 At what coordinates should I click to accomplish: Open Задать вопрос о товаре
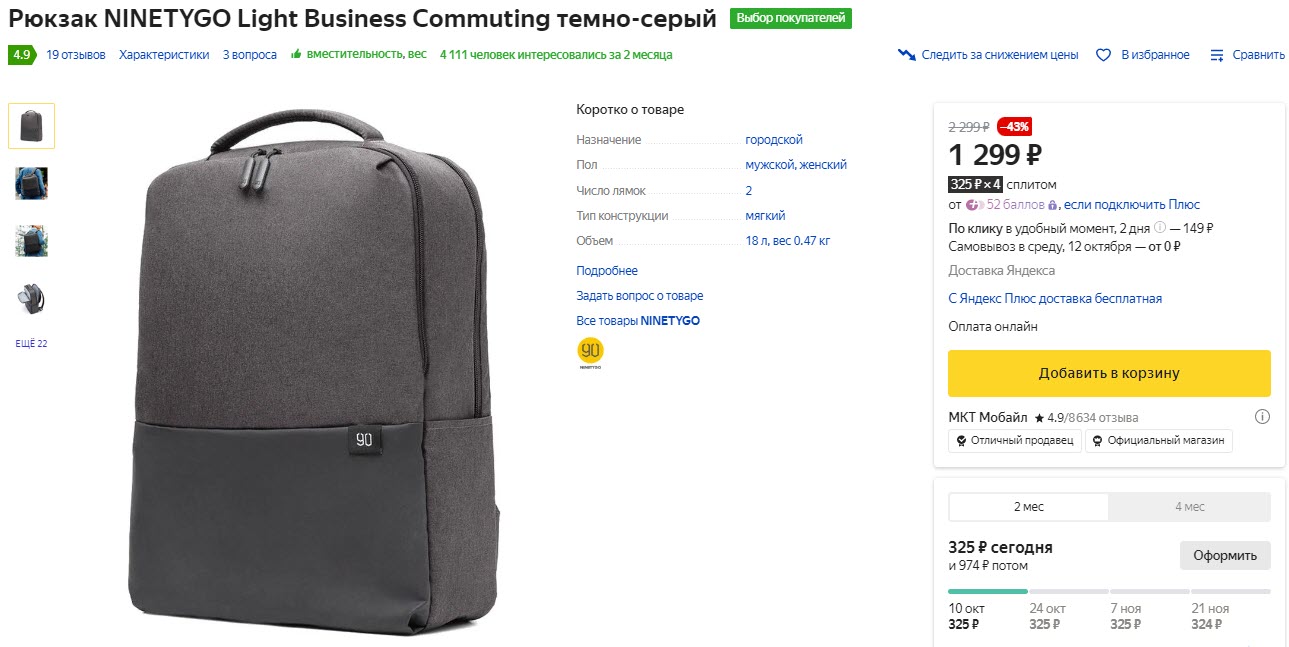pyautogui.click(x=641, y=295)
